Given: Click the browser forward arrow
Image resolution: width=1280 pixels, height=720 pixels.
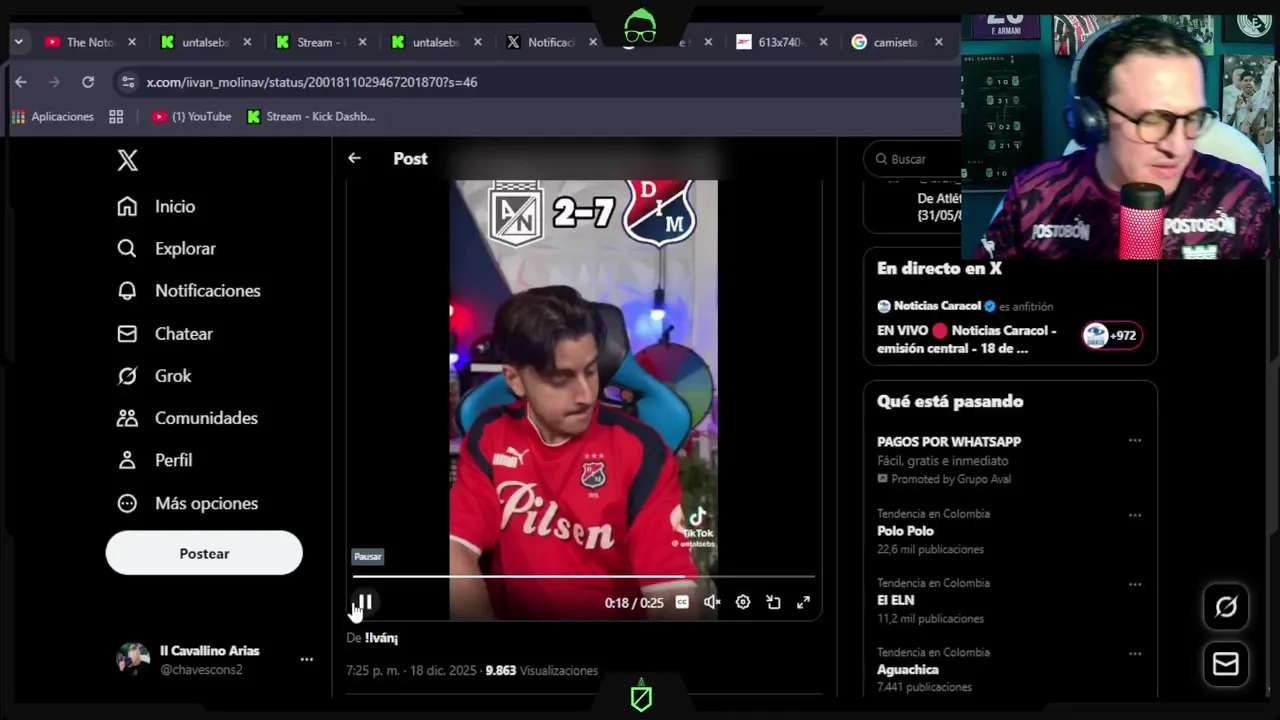Looking at the screenshot, I should pos(54,82).
